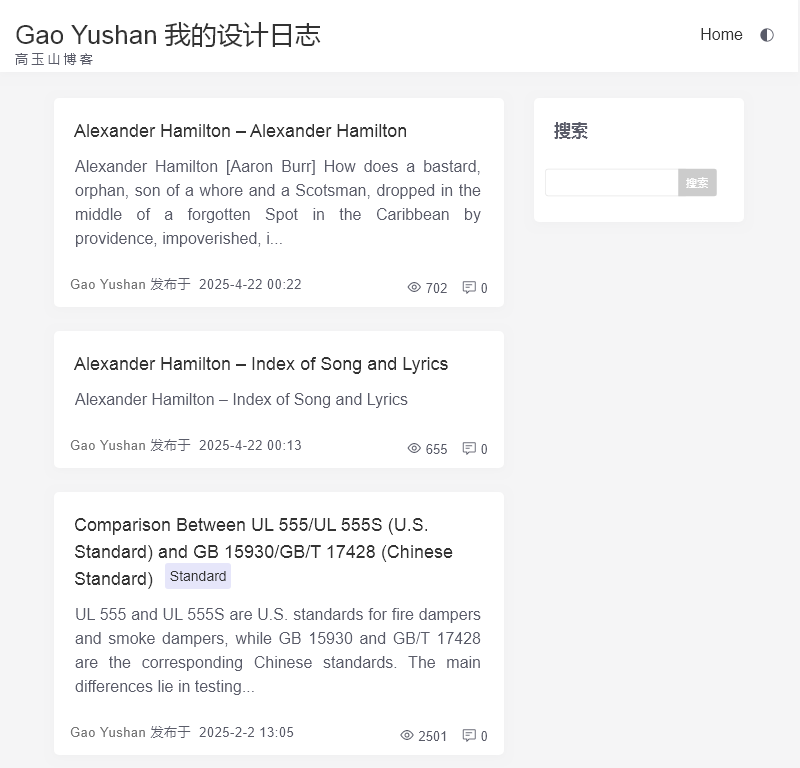Screen dimensions: 800x768
Task: Open the comment icon on the UL 555 post
Action: coord(469,735)
